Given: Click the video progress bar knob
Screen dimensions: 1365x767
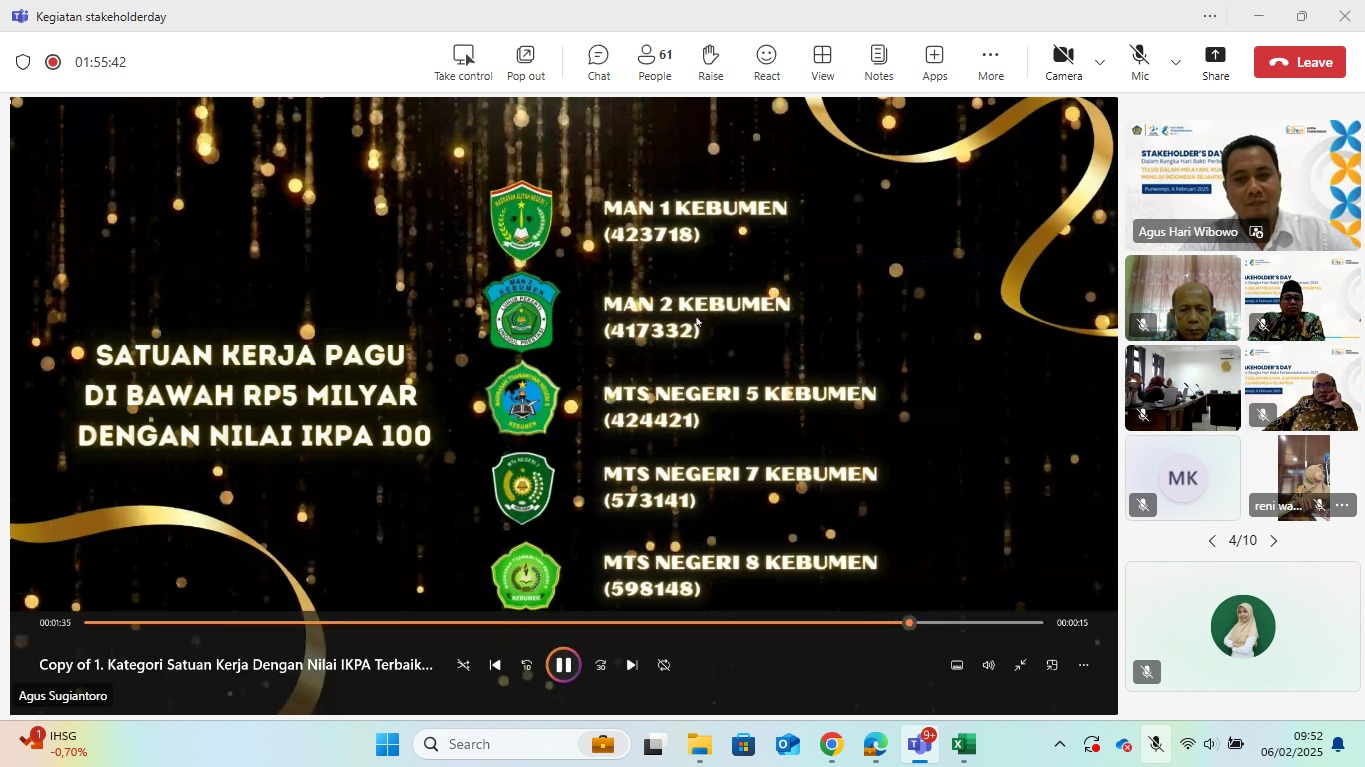Looking at the screenshot, I should (909, 623).
